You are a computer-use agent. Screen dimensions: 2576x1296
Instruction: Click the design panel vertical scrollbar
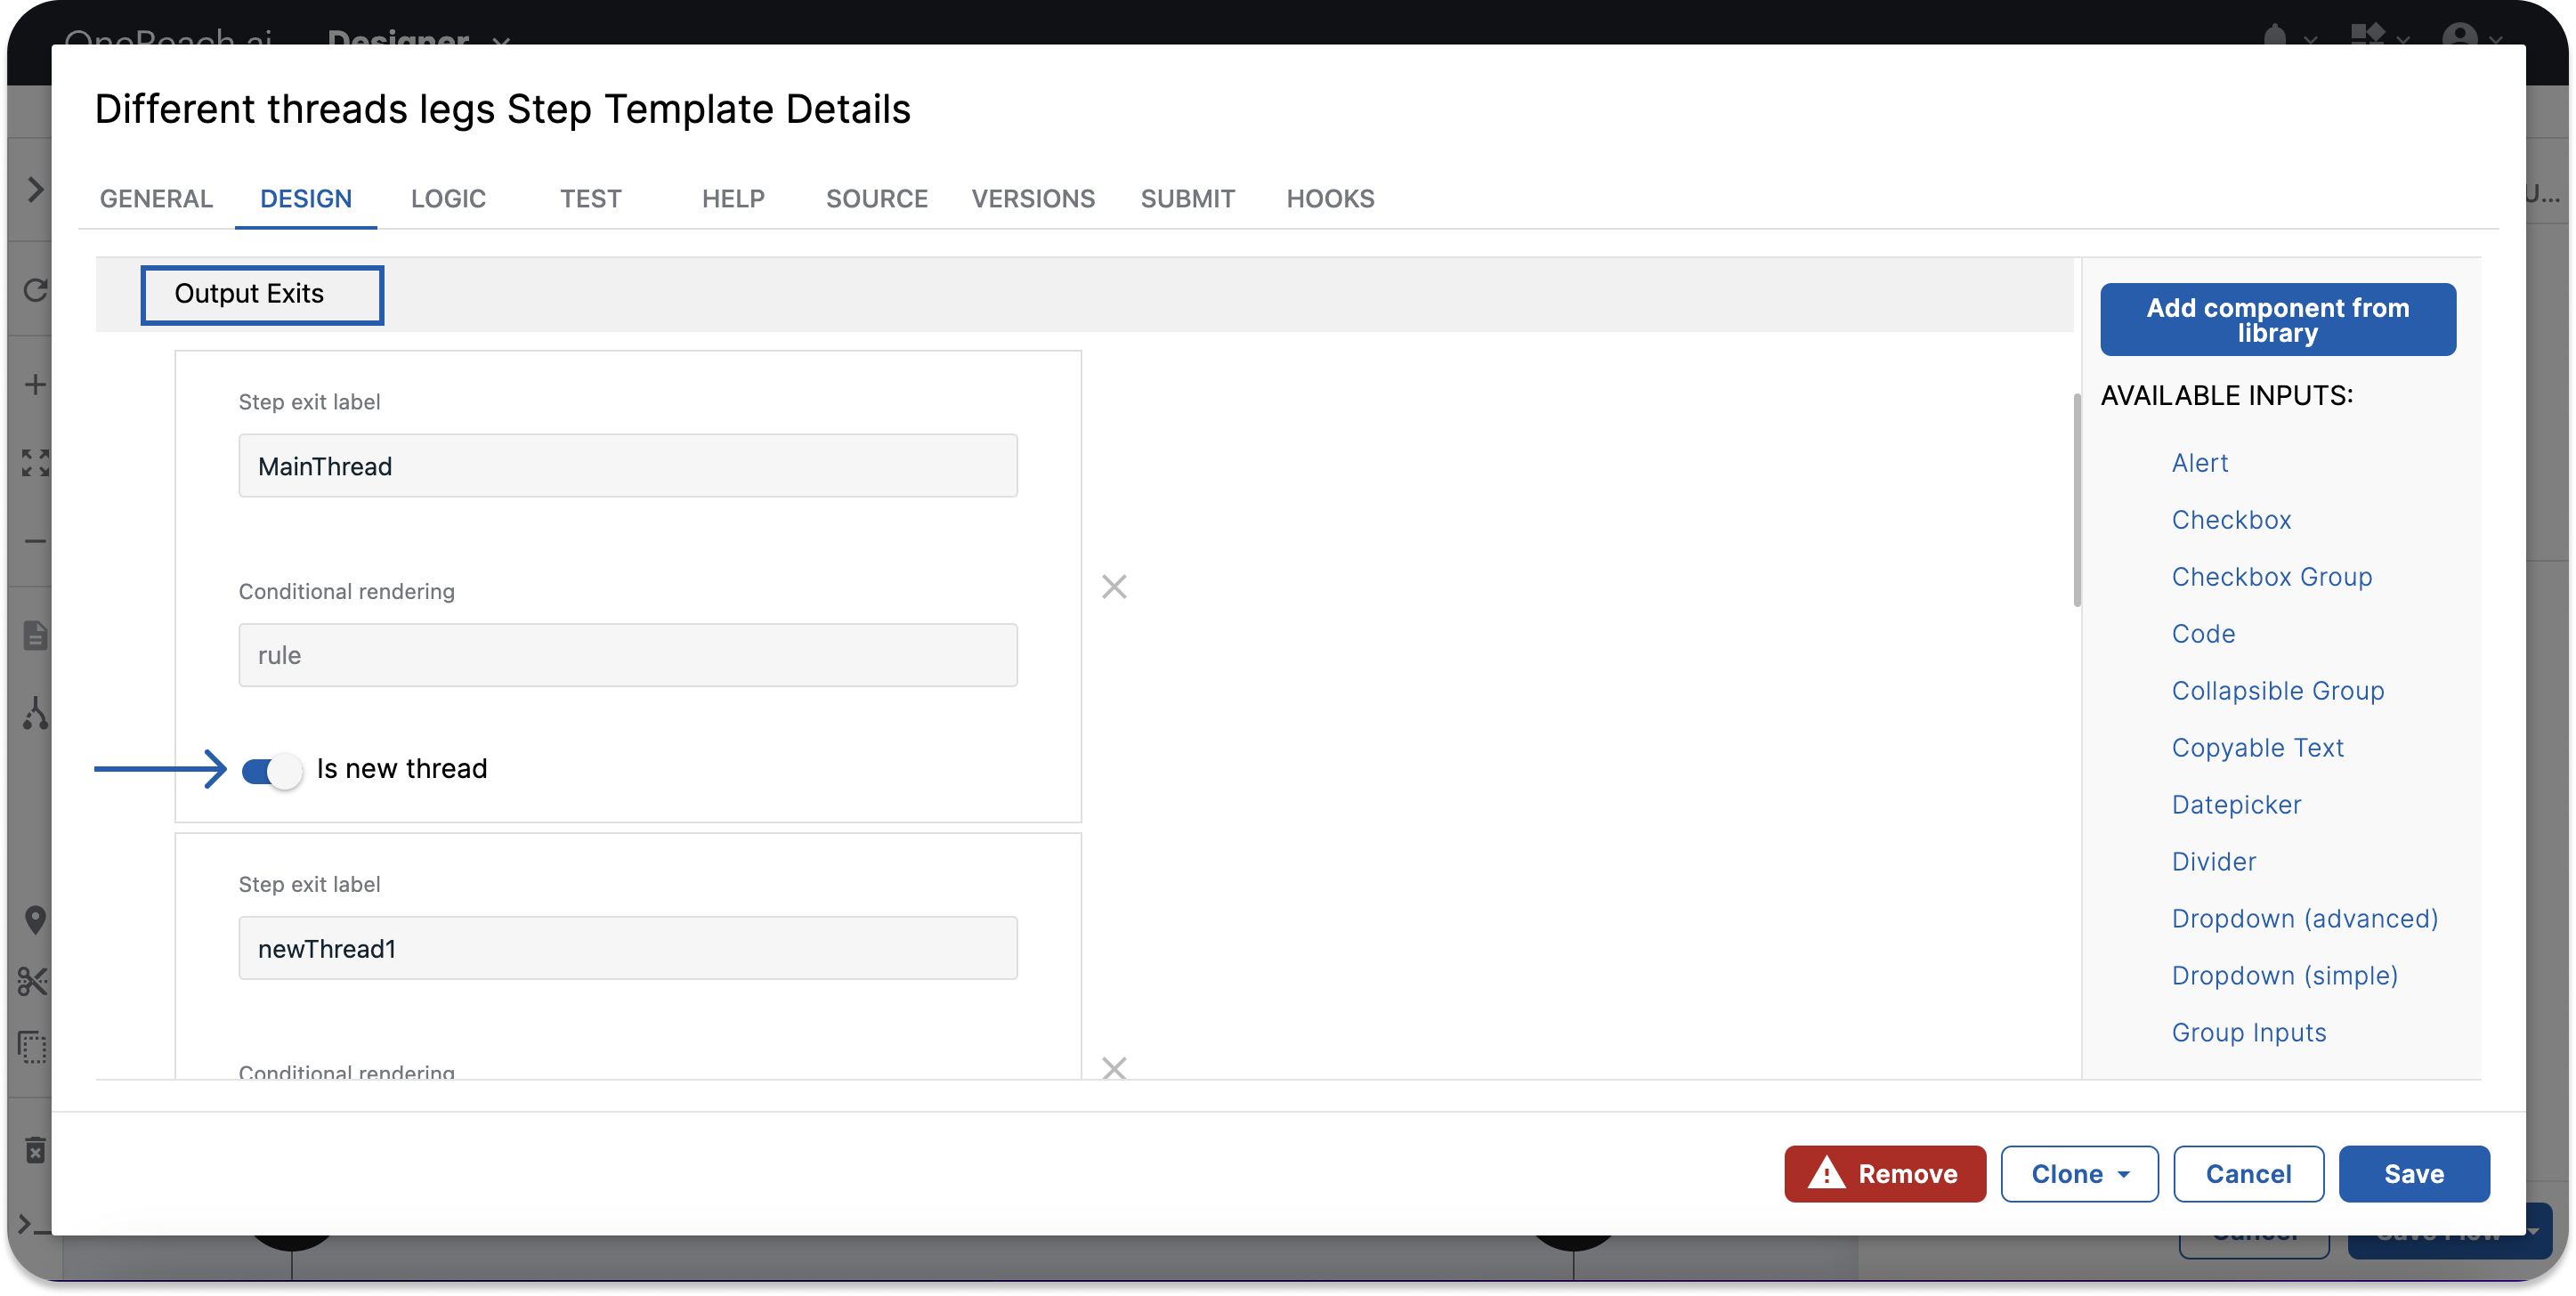coord(2077,500)
